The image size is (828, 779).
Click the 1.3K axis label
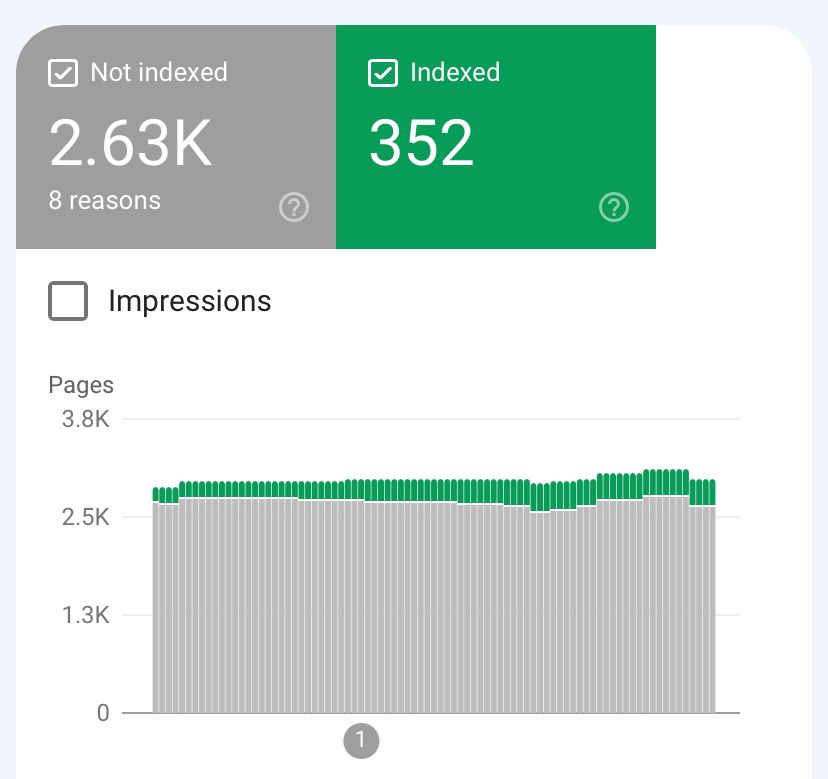(x=85, y=615)
